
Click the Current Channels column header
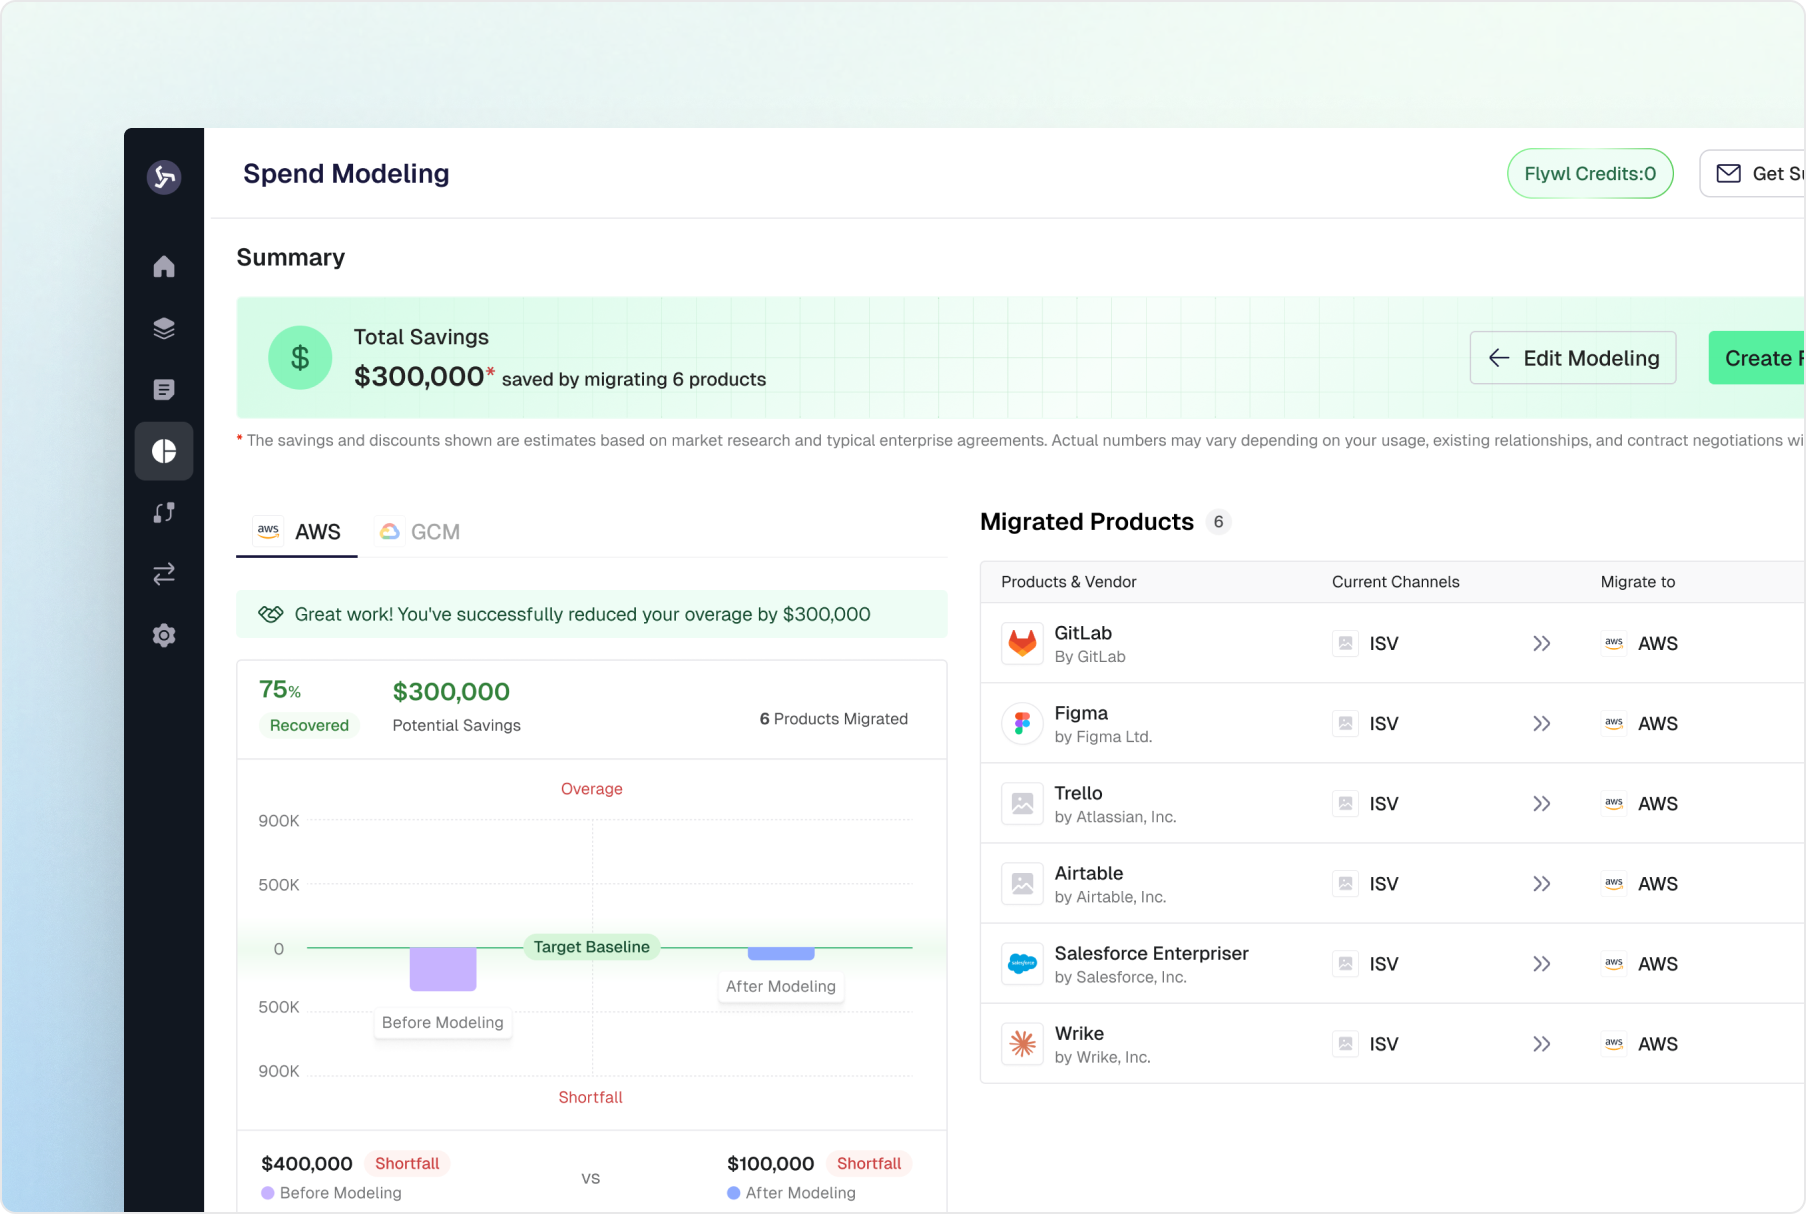pos(1395,582)
